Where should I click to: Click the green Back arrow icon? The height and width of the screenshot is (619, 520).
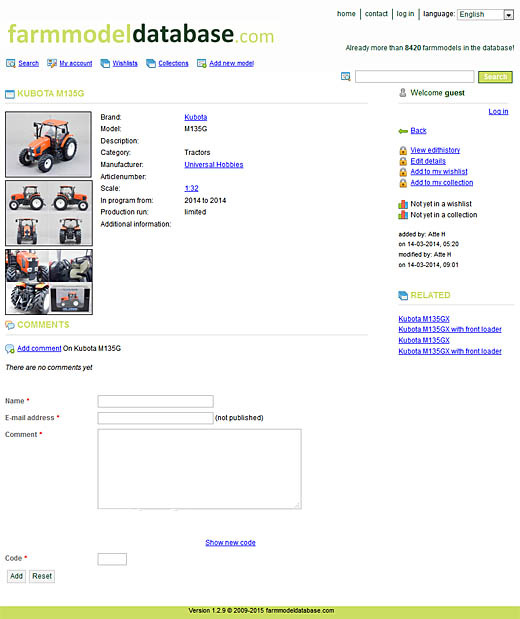coord(403,131)
